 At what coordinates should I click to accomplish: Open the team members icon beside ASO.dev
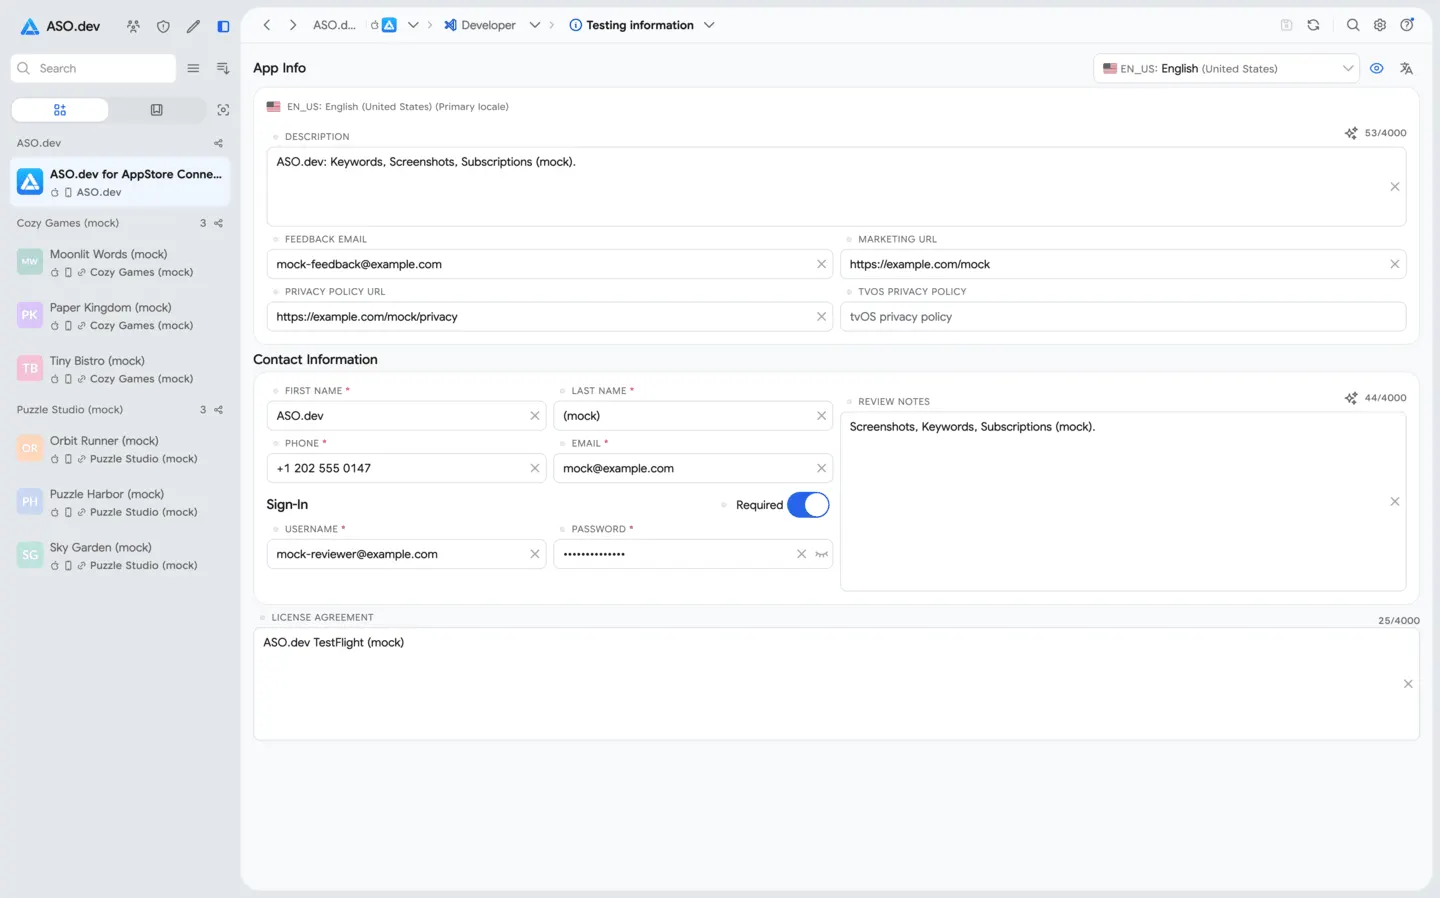pyautogui.click(x=133, y=26)
